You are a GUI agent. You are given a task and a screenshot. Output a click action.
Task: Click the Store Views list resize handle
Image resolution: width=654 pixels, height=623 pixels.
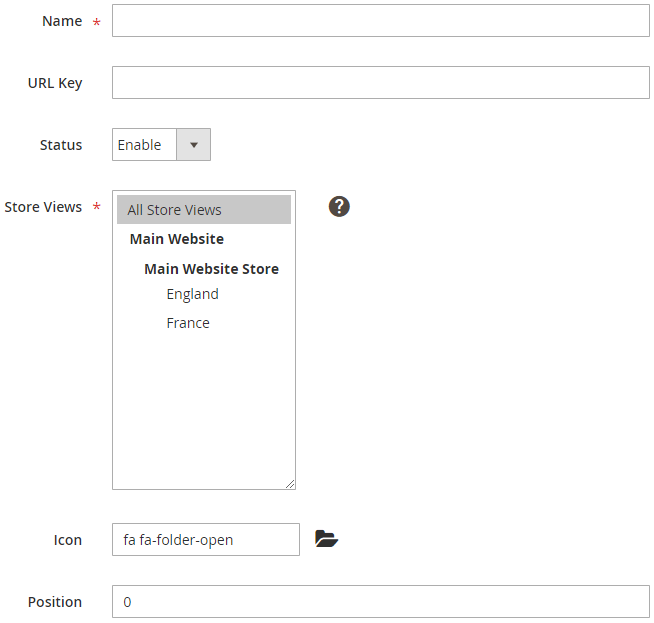click(290, 484)
